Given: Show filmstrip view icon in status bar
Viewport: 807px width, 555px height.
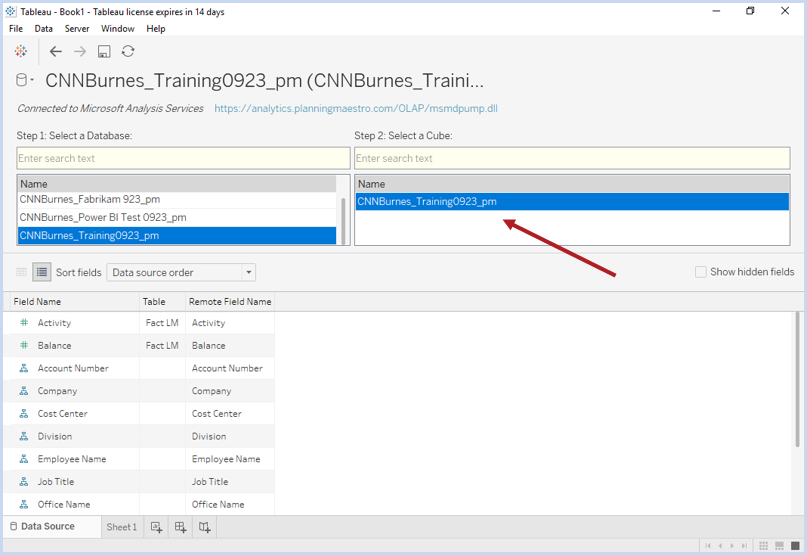Looking at the screenshot, I should pos(780,546).
